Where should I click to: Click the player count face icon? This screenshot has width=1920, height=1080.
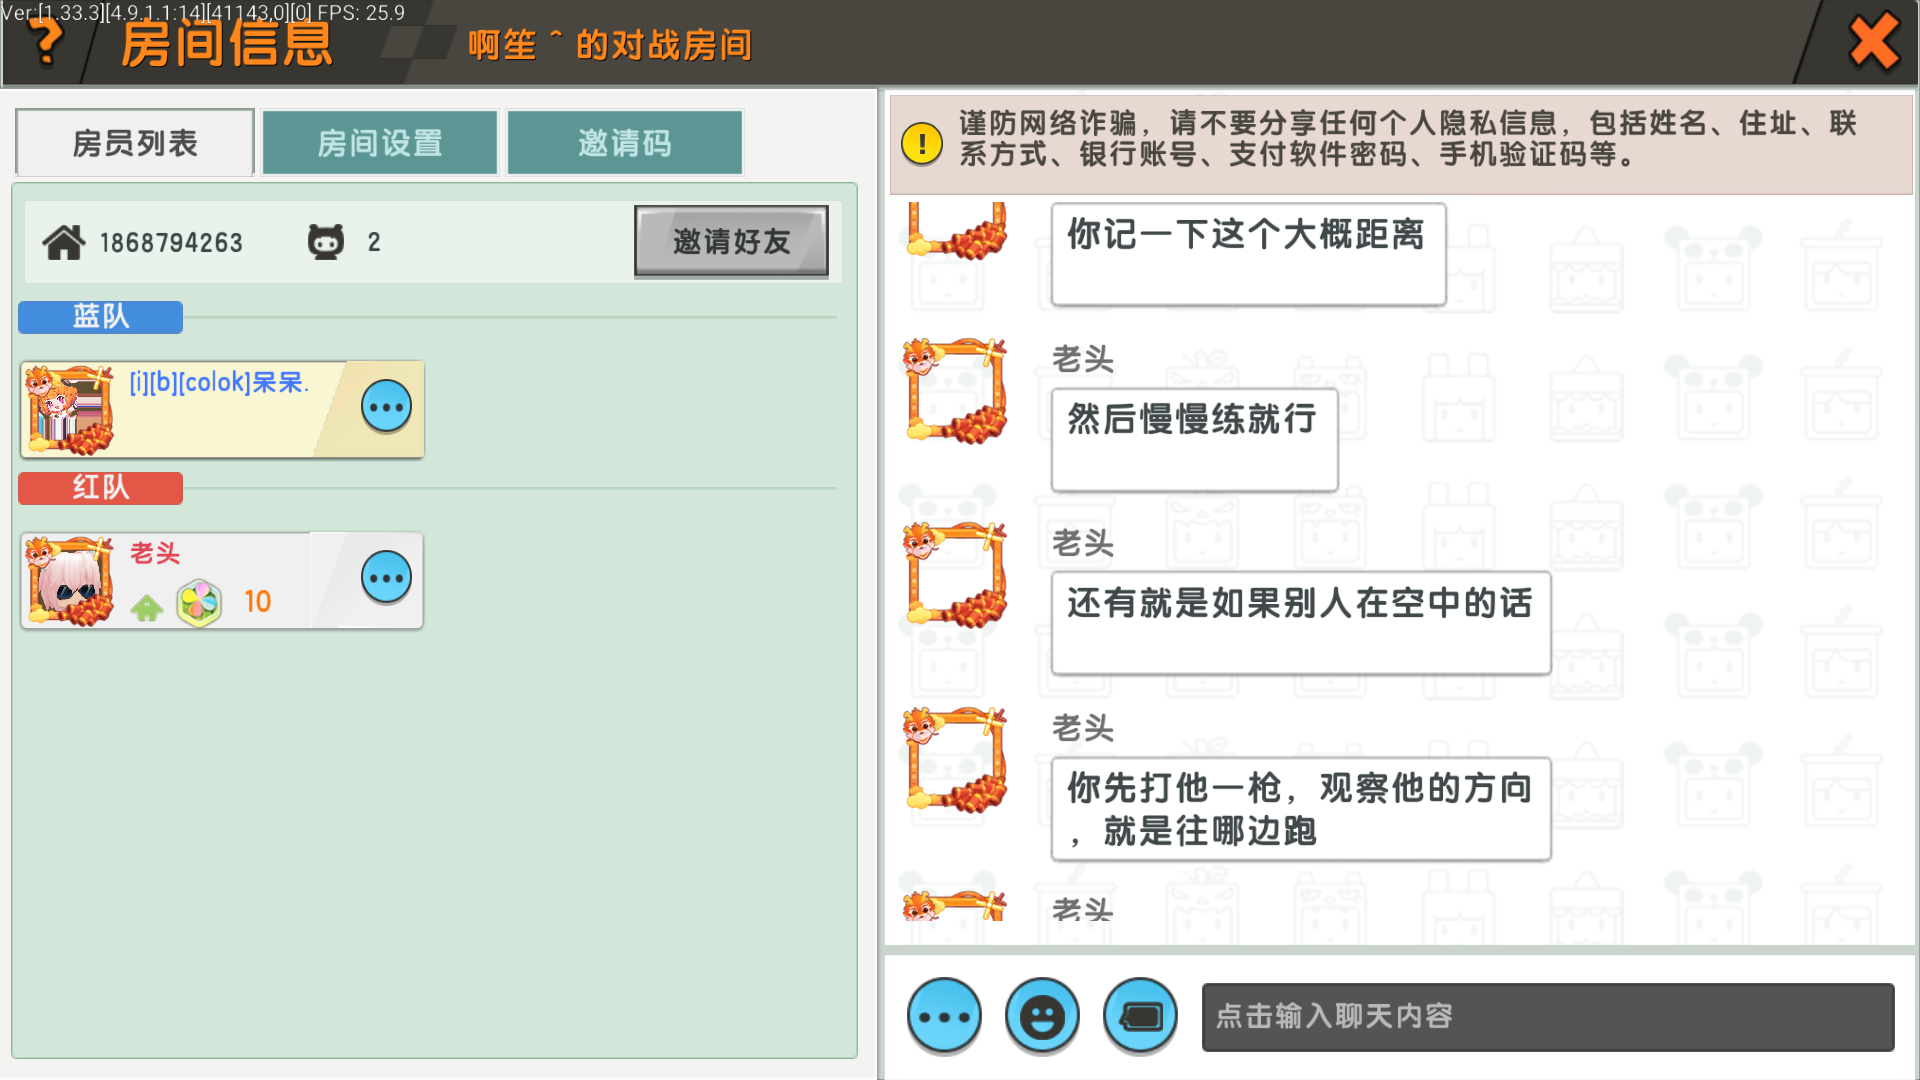tap(326, 242)
